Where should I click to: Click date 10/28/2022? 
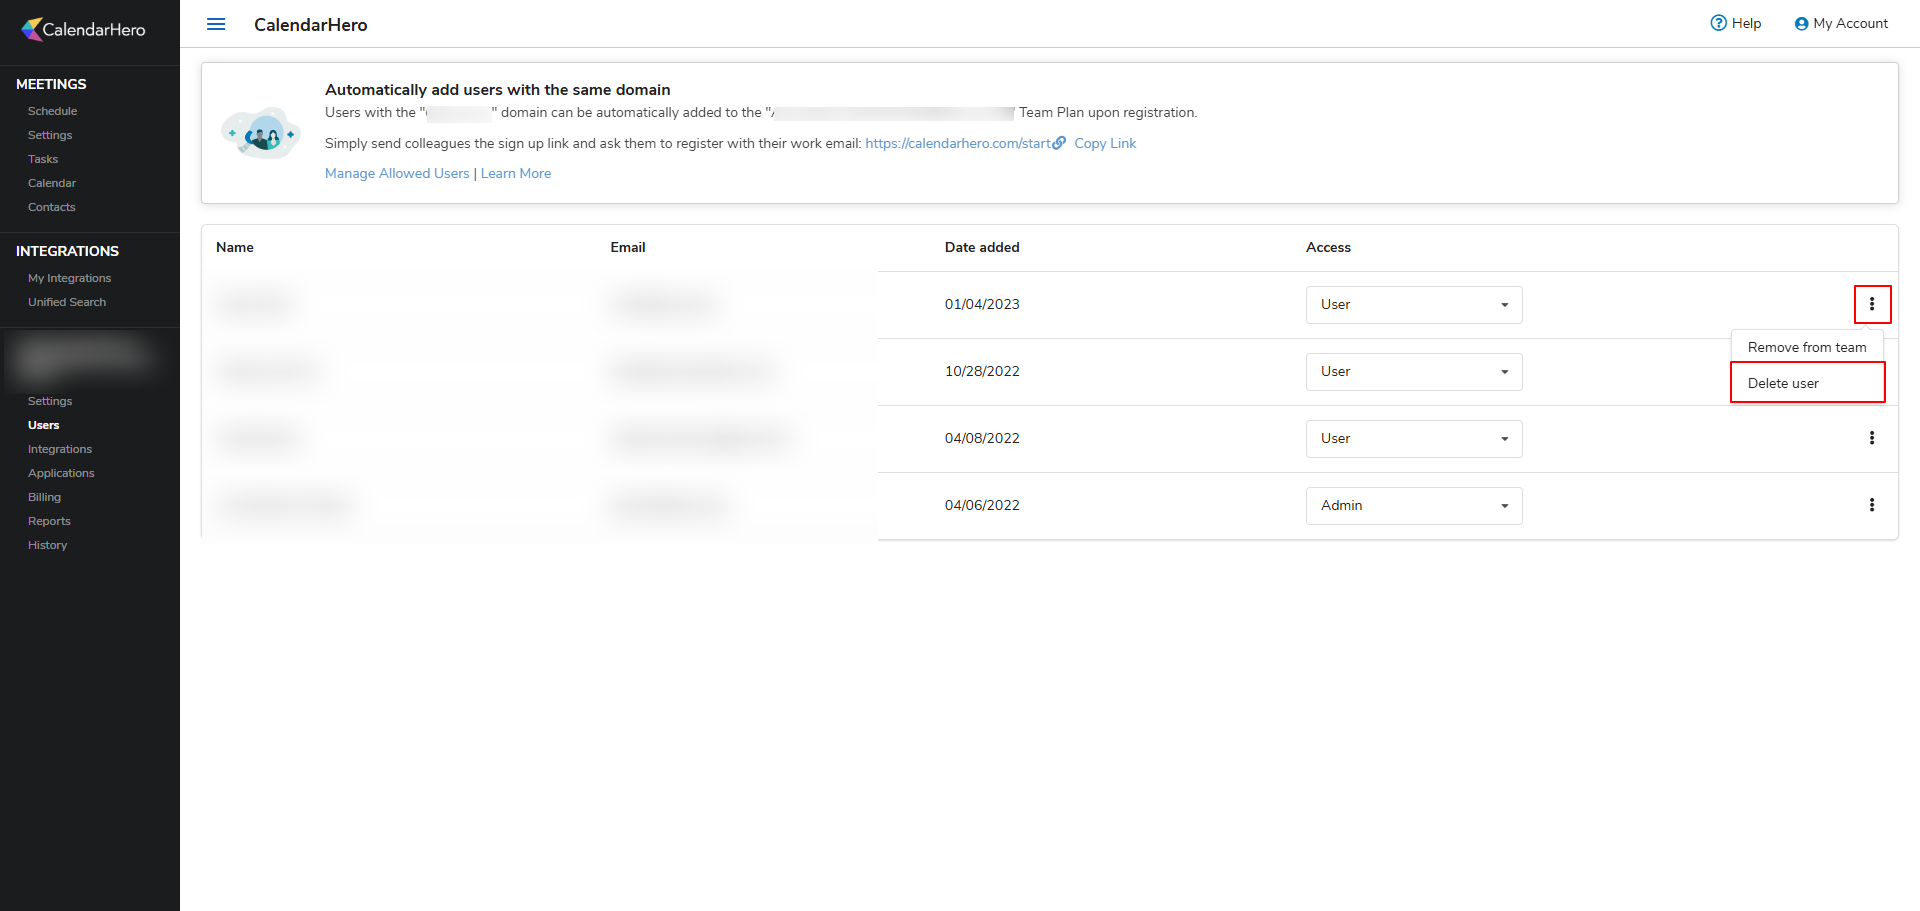982,371
